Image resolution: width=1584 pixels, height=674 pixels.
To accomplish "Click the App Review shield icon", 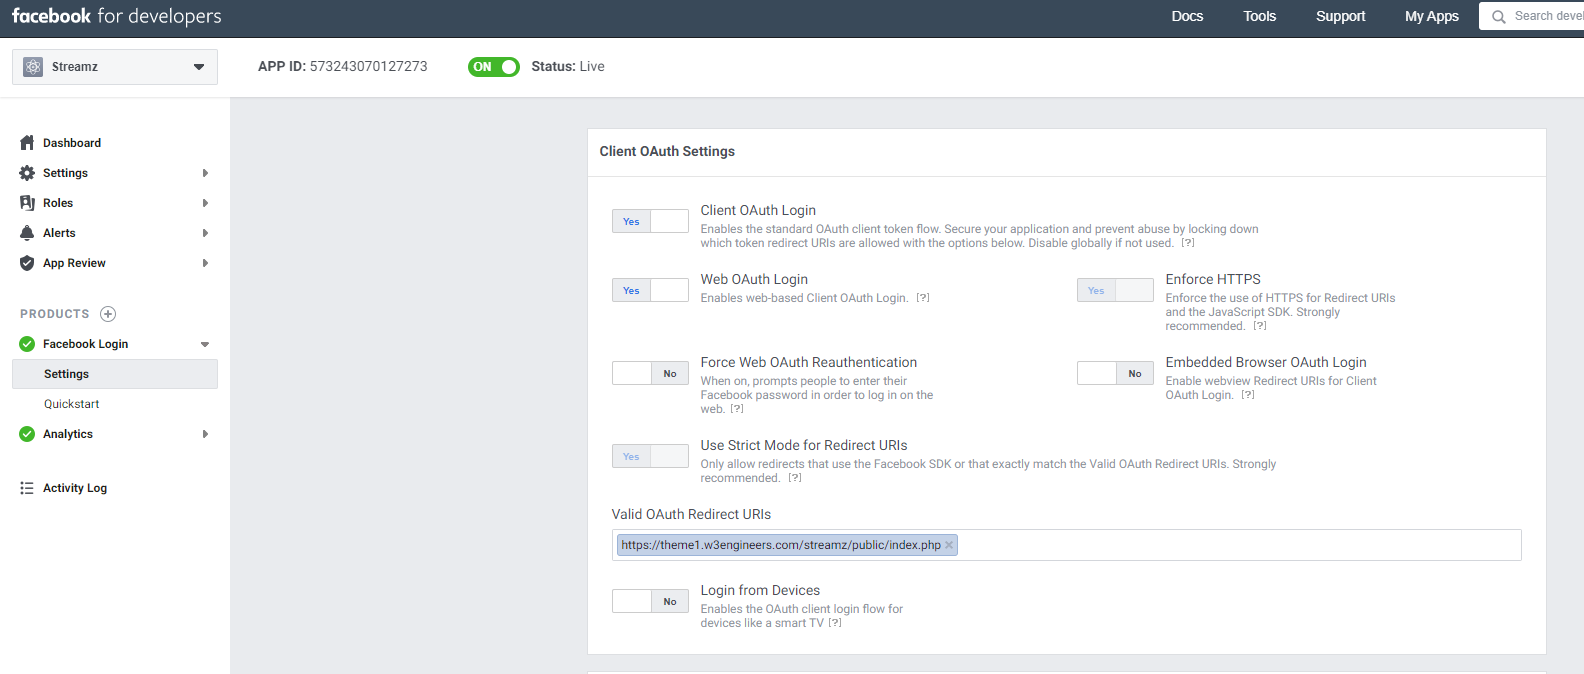I will tap(27, 263).
